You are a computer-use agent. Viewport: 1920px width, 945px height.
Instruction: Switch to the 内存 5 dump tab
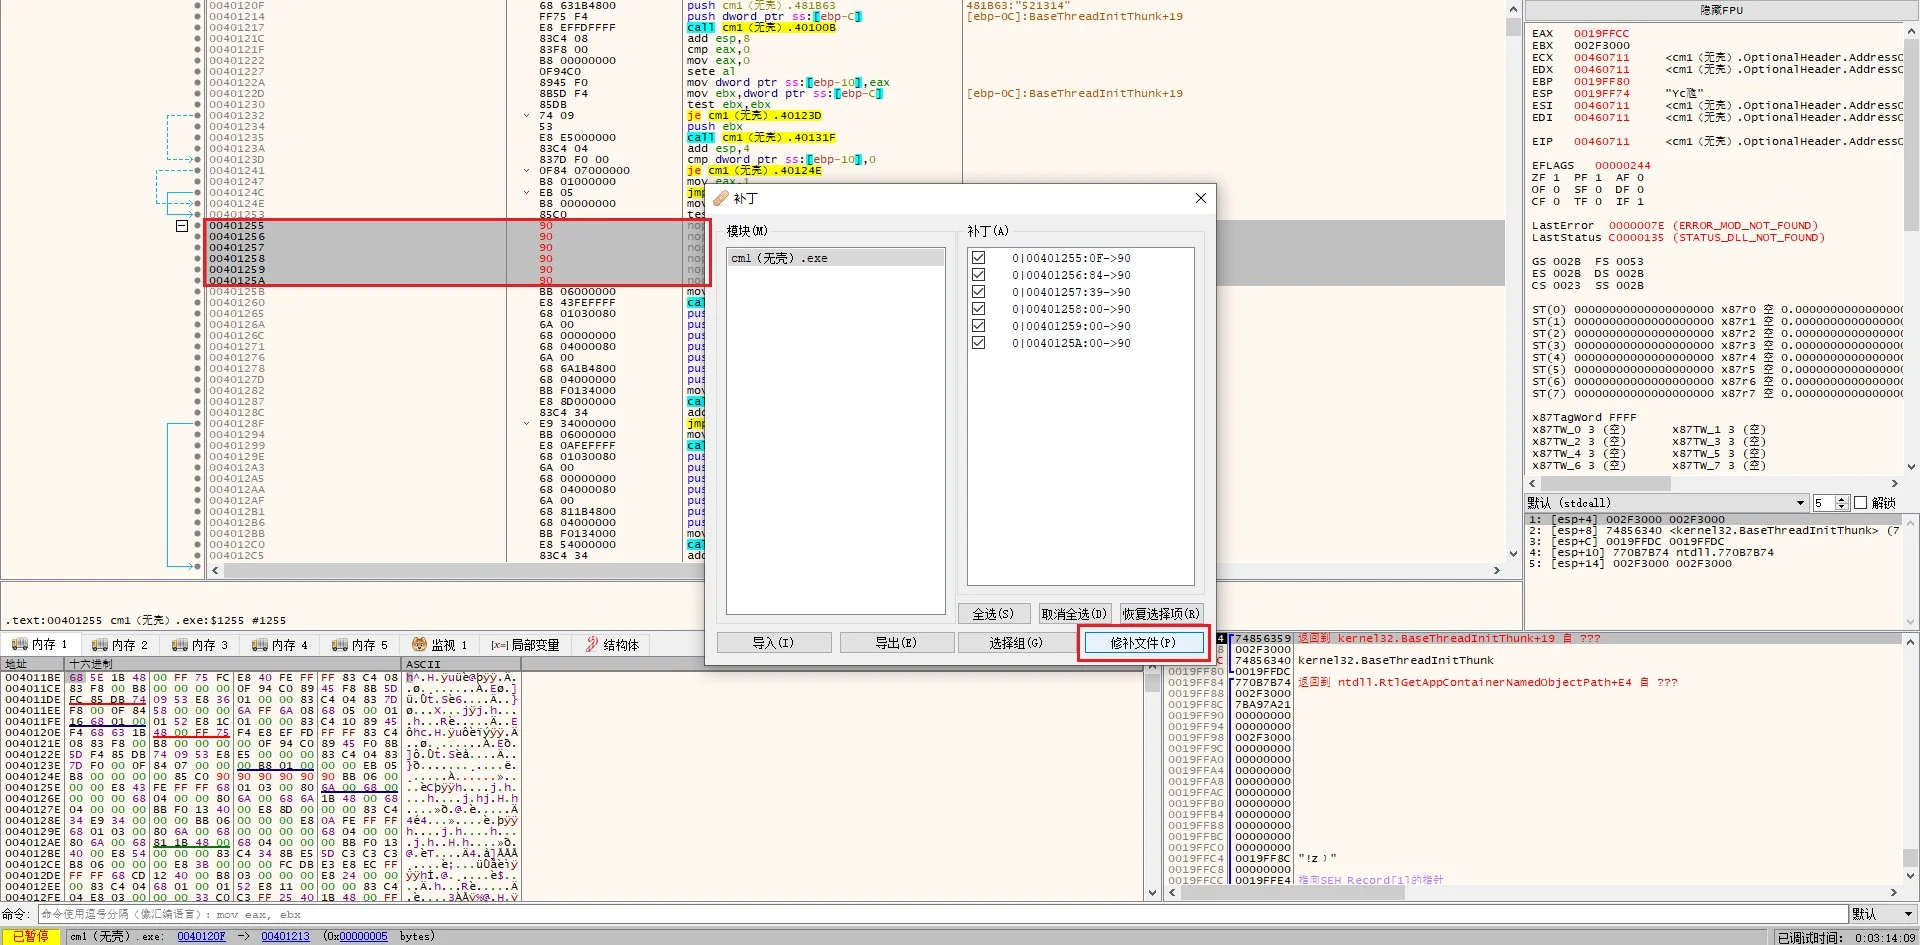(x=359, y=645)
